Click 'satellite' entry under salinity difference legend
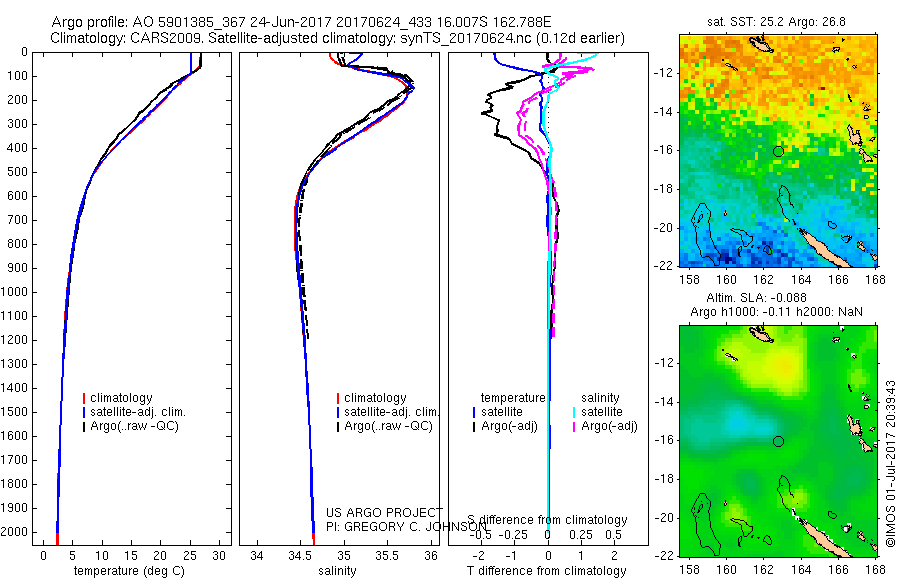The width and height of the screenshot is (900, 580). [602, 412]
